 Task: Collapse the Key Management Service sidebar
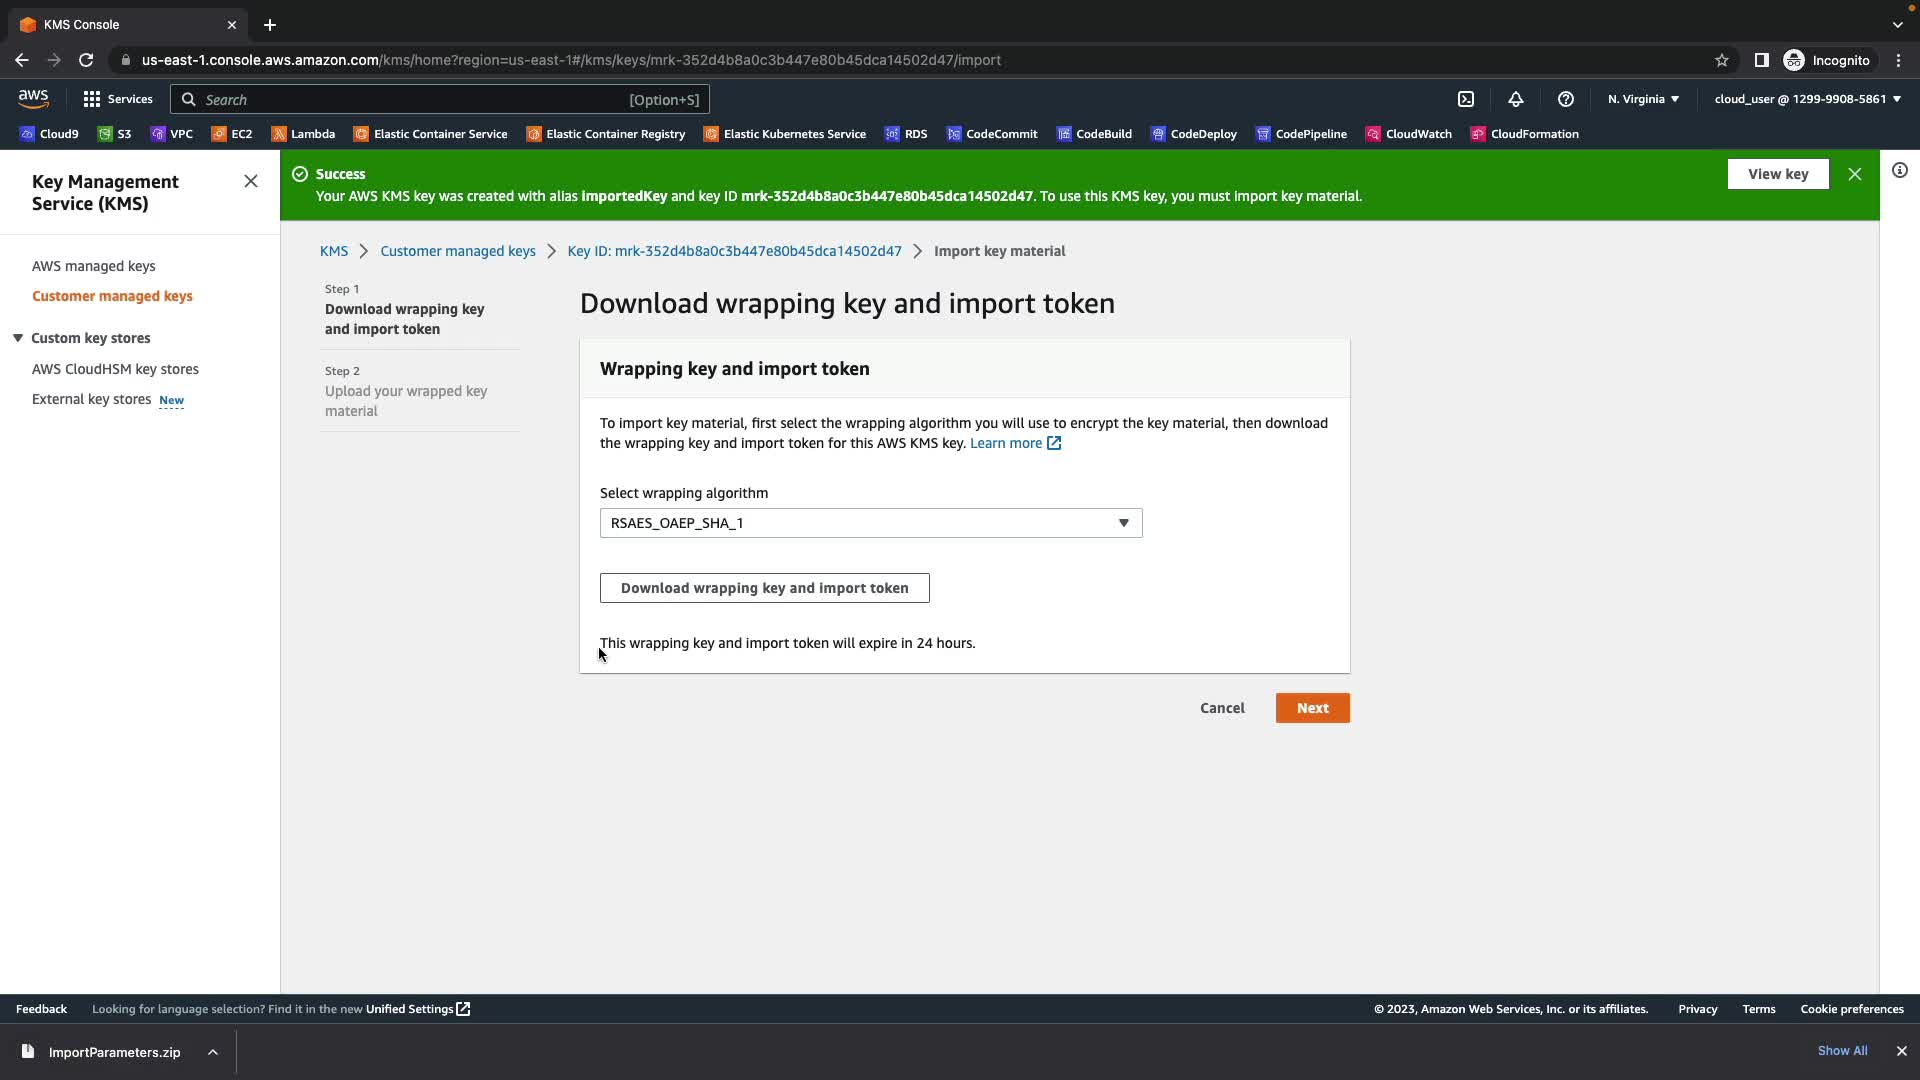(x=251, y=181)
